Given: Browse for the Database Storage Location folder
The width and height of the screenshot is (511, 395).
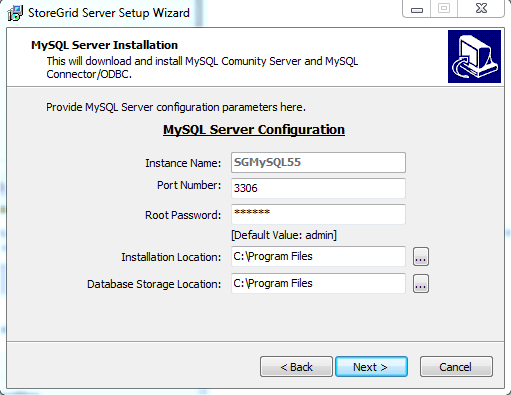Looking at the screenshot, I should click(421, 284).
